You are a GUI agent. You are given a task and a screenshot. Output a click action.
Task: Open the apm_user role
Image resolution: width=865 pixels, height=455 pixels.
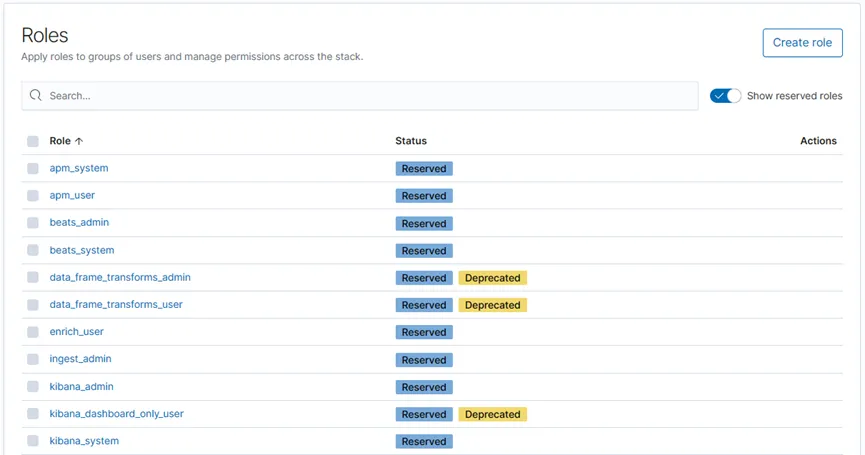click(x=72, y=195)
